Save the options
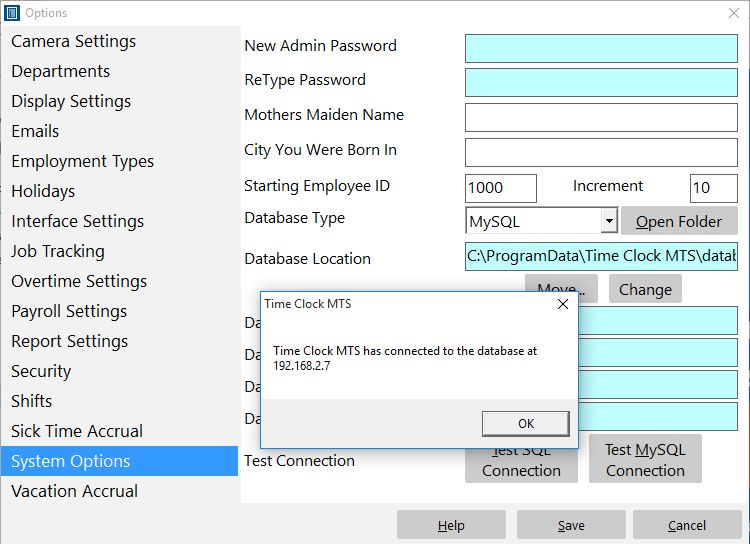 click(x=571, y=525)
